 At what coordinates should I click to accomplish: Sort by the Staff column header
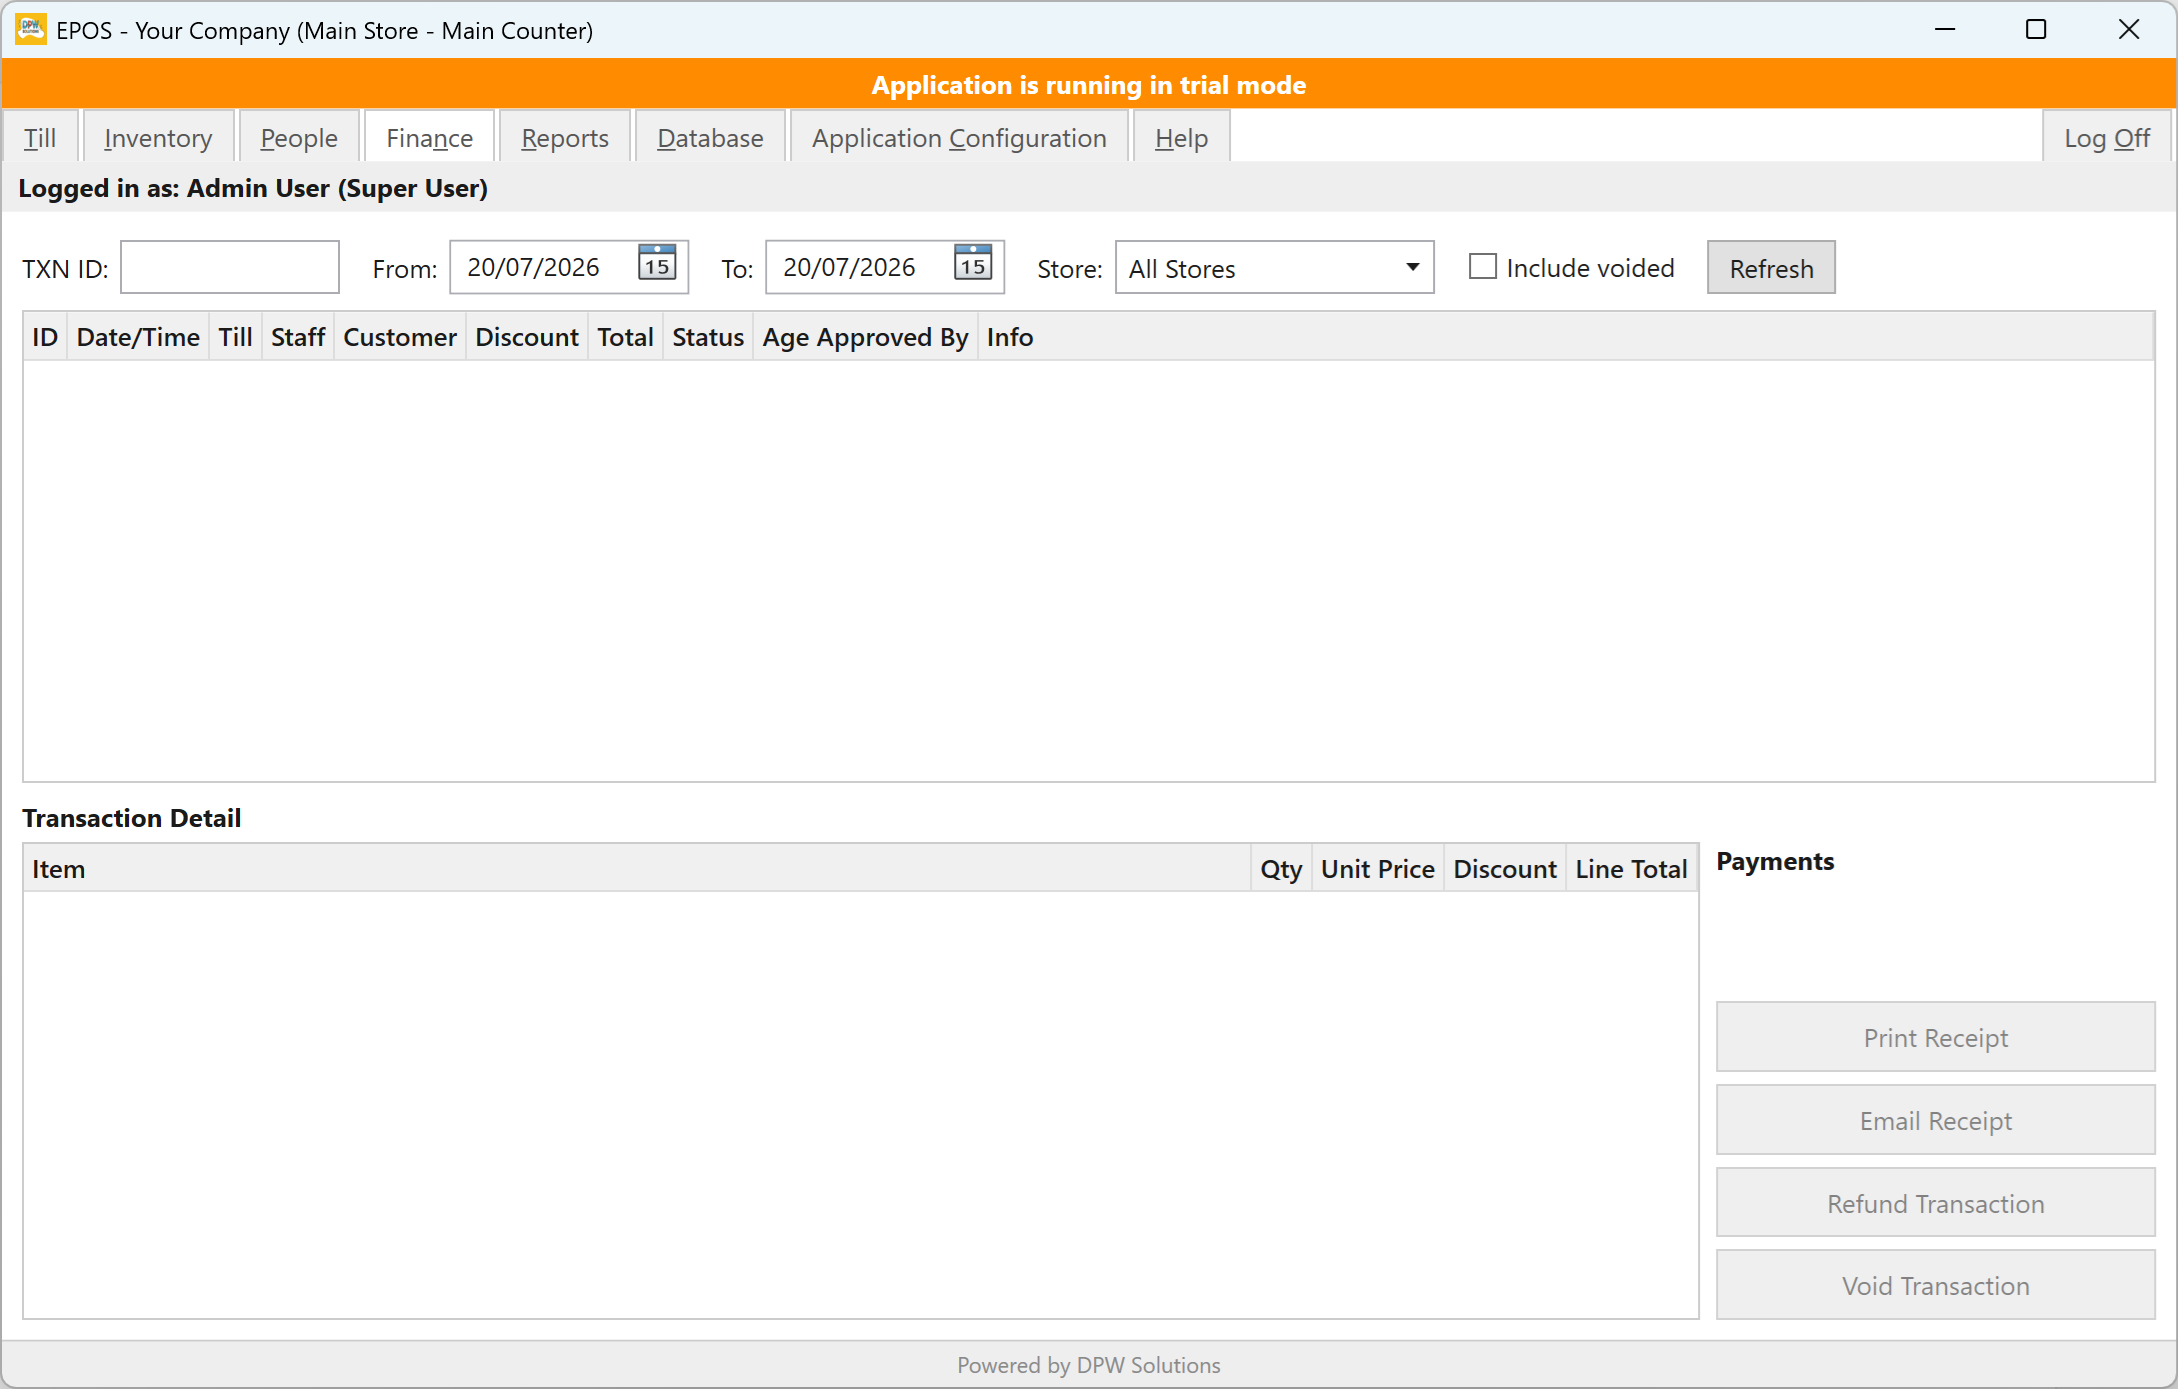click(298, 337)
